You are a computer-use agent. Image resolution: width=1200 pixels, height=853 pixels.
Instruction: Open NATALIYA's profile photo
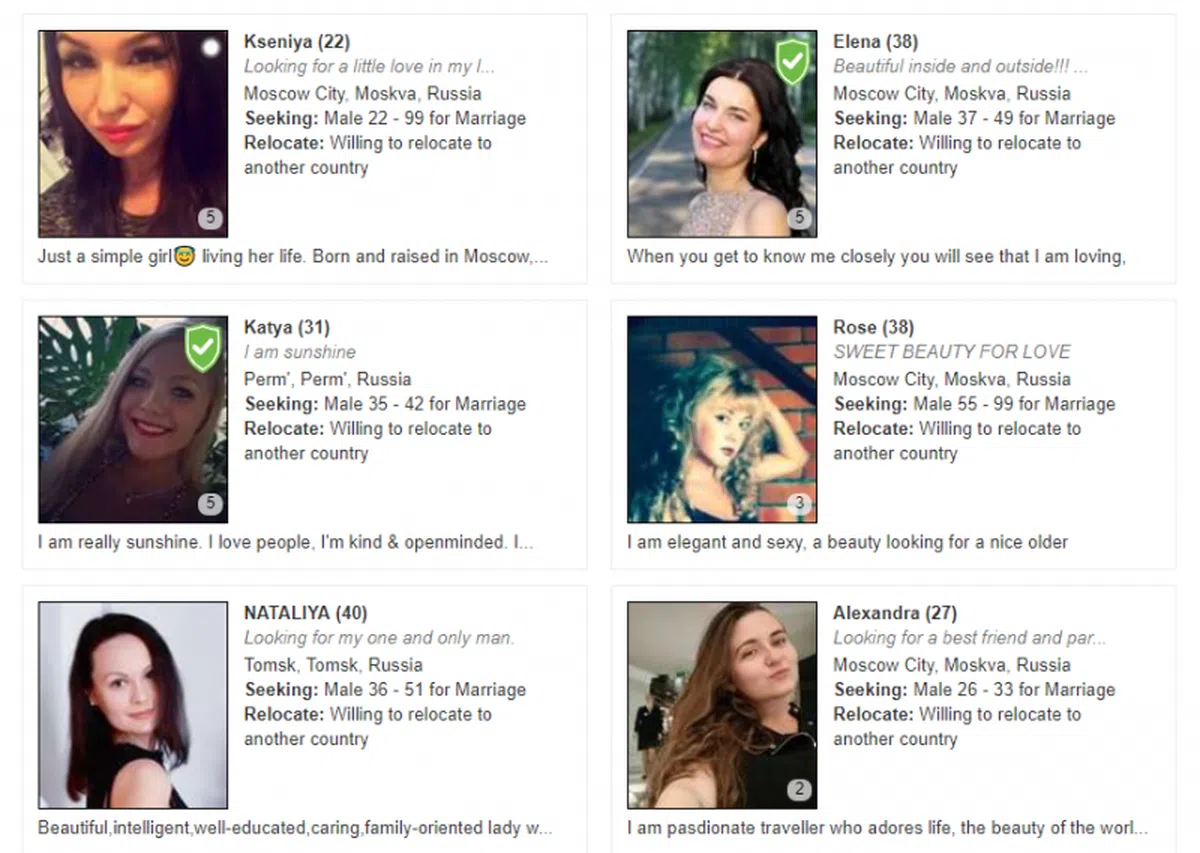[x=133, y=705]
